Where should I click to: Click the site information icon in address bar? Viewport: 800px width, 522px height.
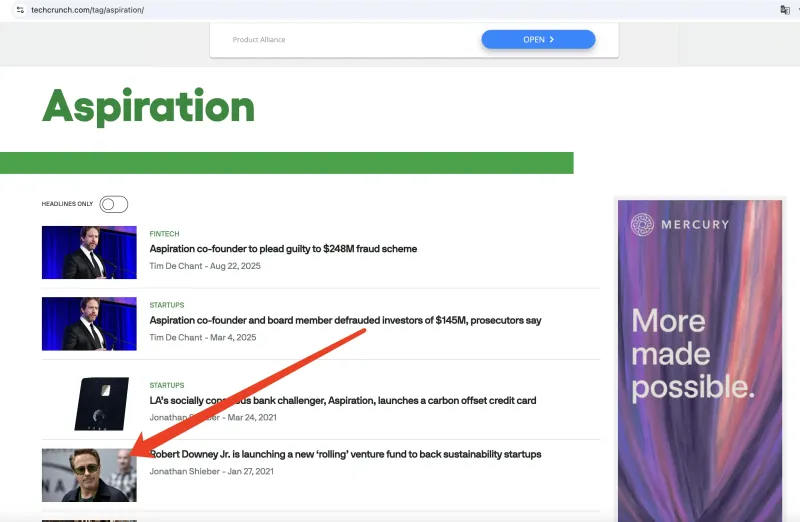19,9
